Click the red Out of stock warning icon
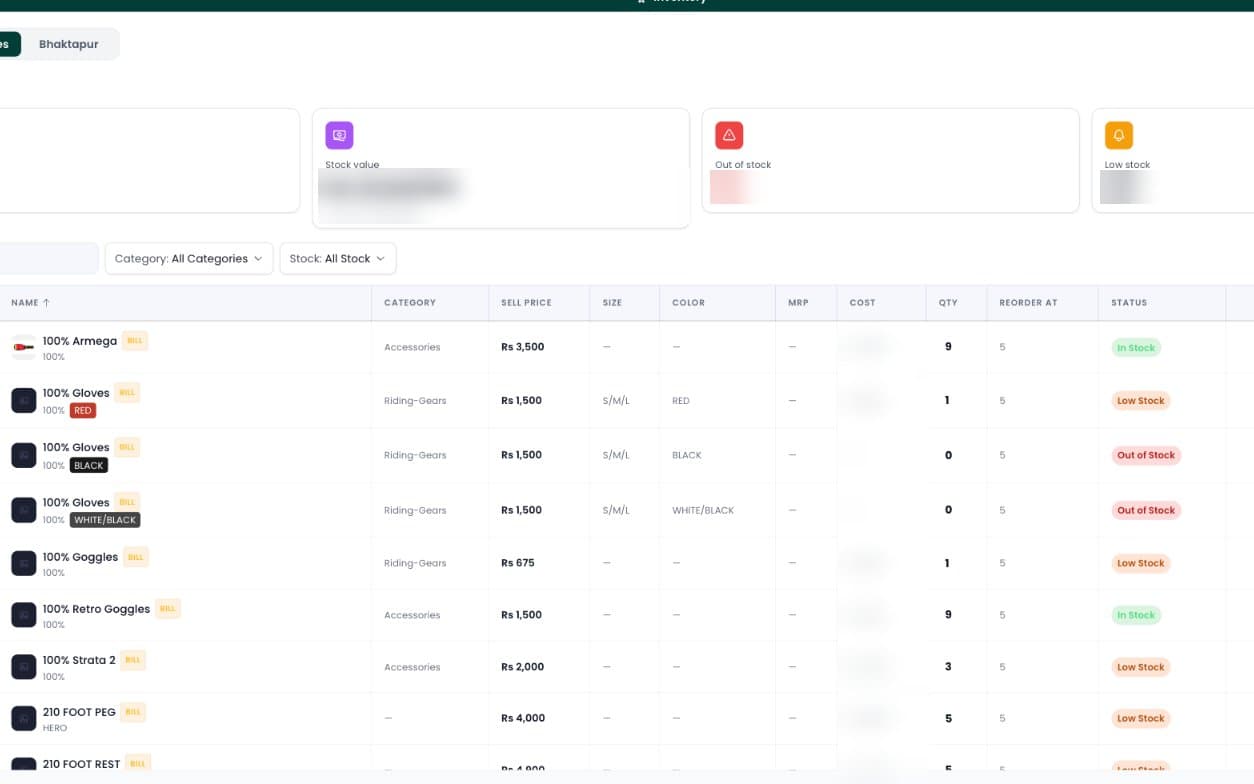This screenshot has width=1254, height=784. pos(729,135)
